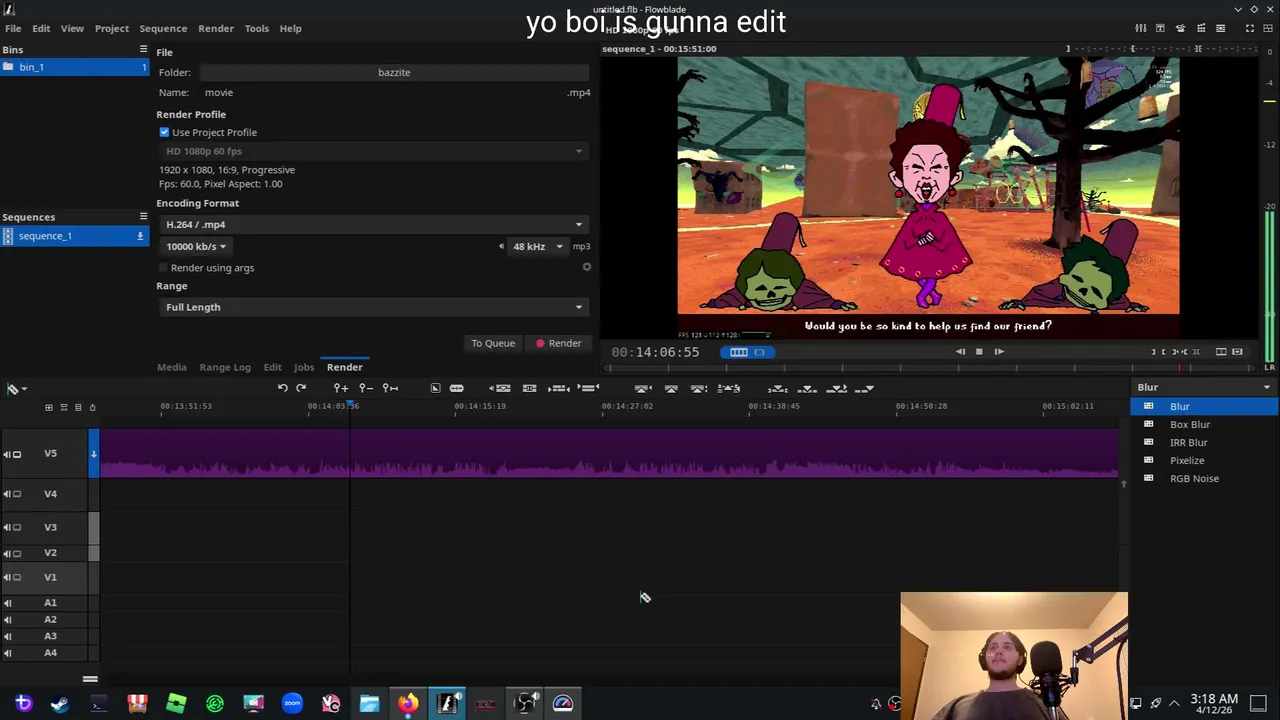The image size is (1280, 720).
Task: Redo edit using the toolbar arrow
Action: pos(301,388)
